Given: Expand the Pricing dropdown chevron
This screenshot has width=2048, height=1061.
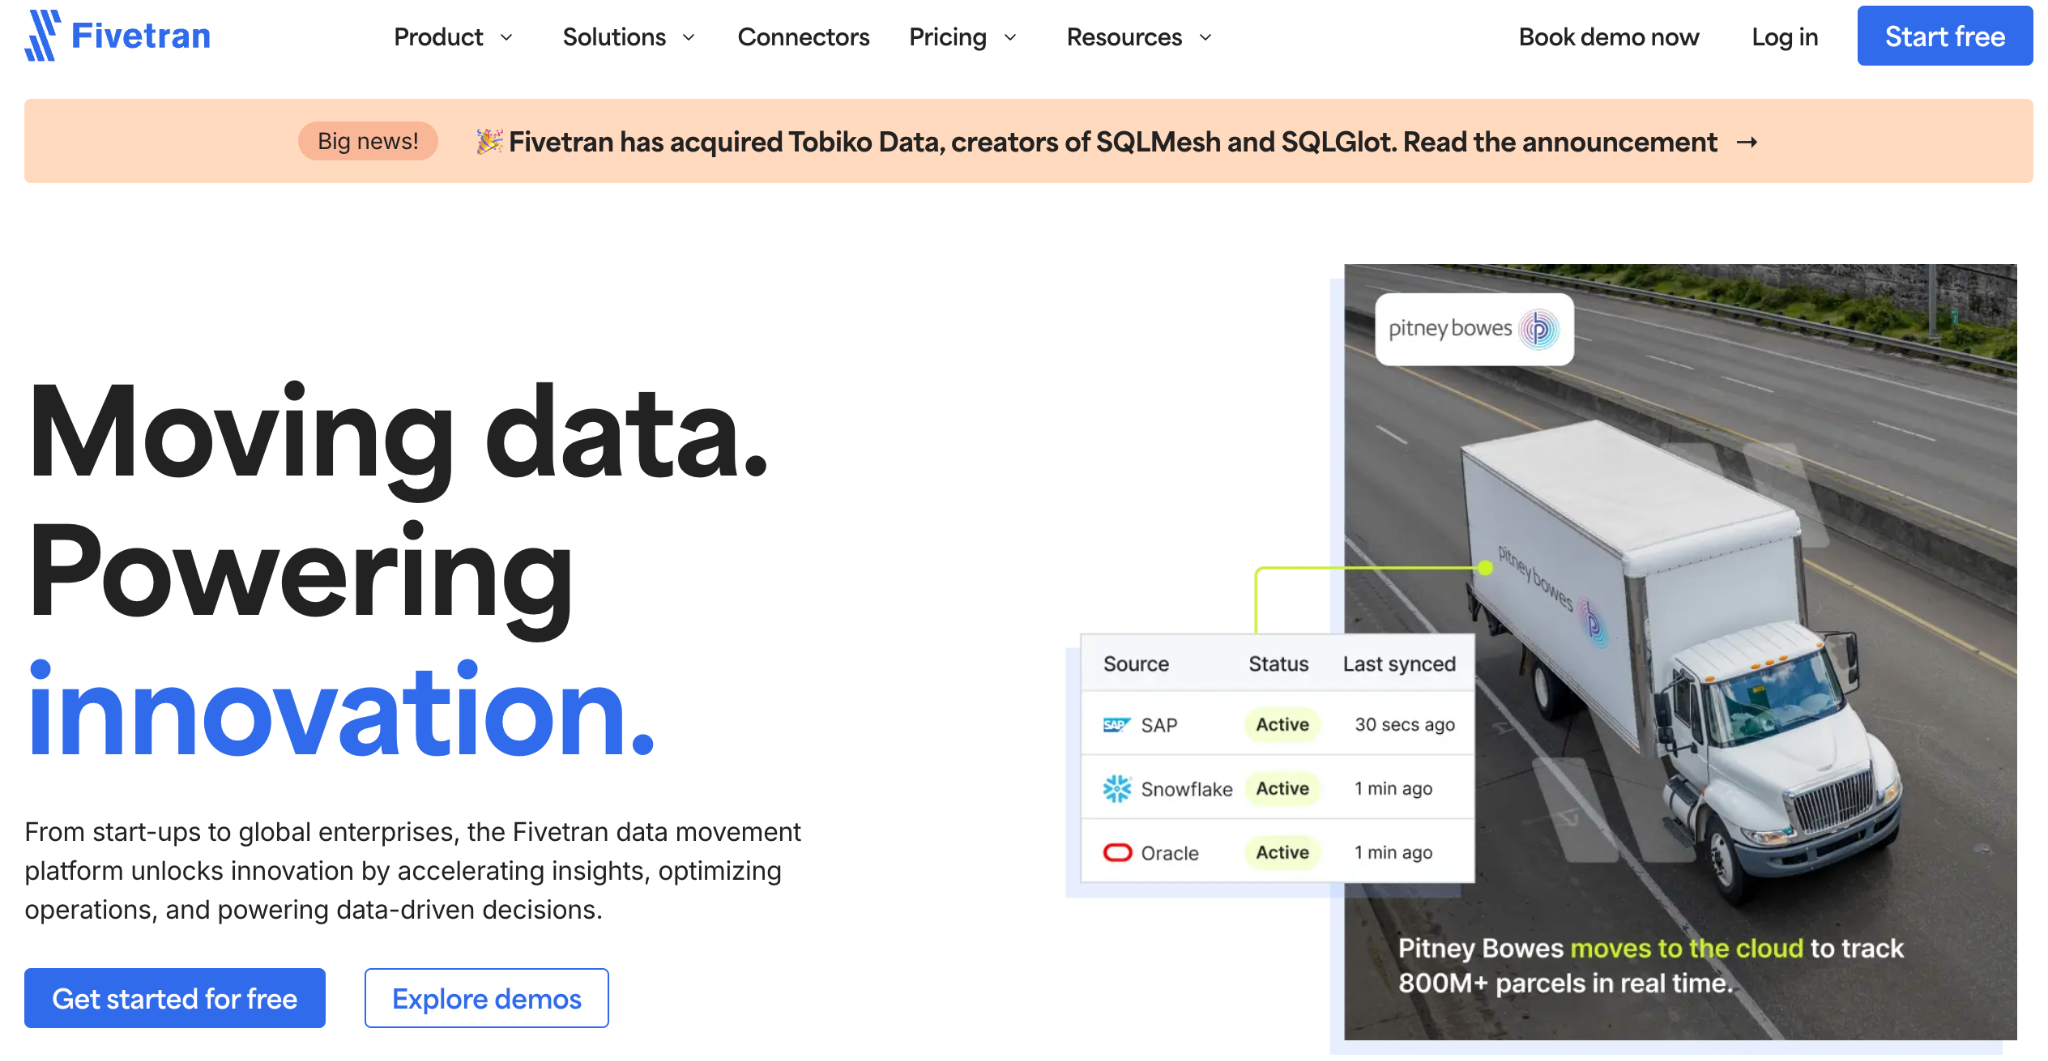Looking at the screenshot, I should click(1010, 38).
